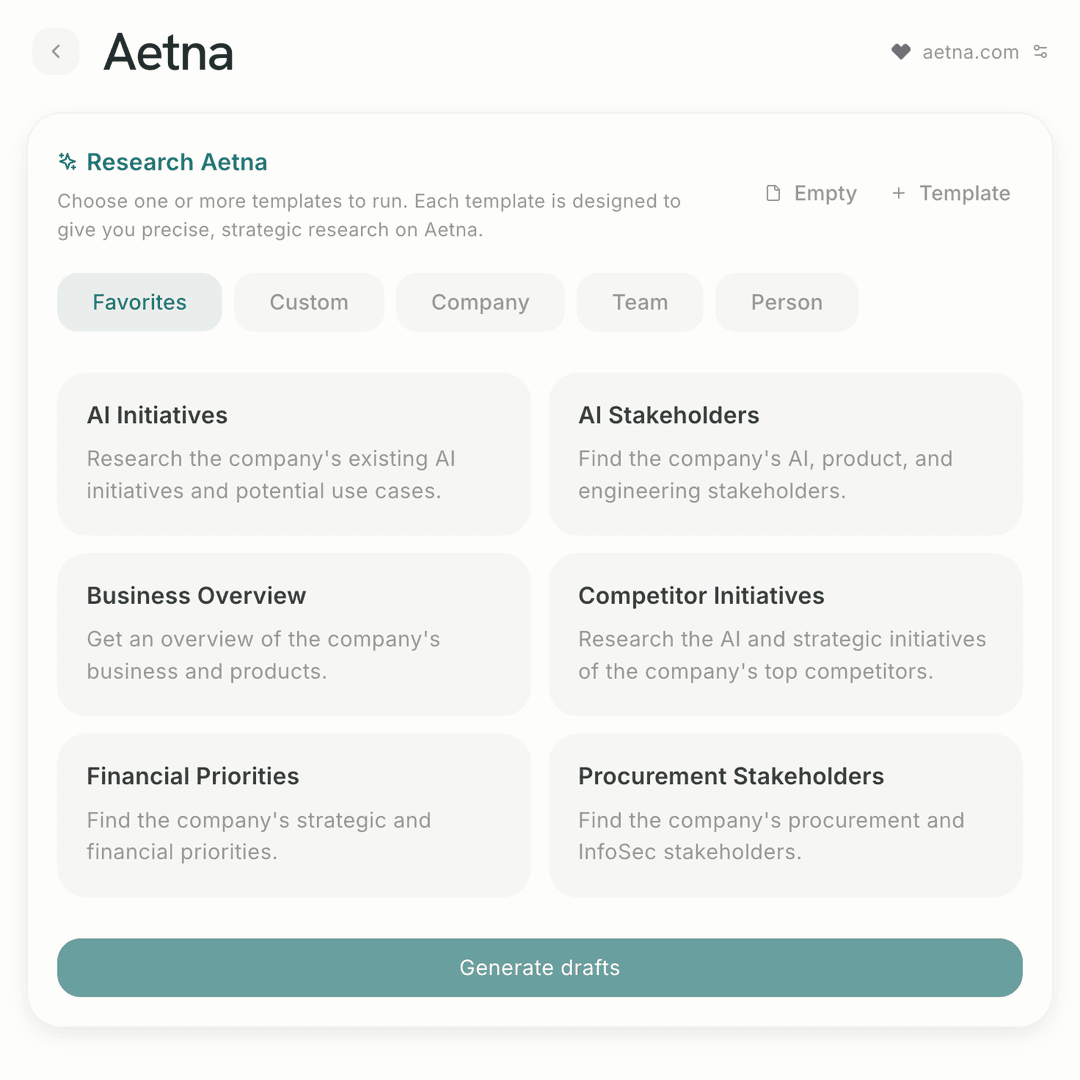Select the Business Overview template
This screenshot has width=1080, height=1080.
tap(294, 634)
